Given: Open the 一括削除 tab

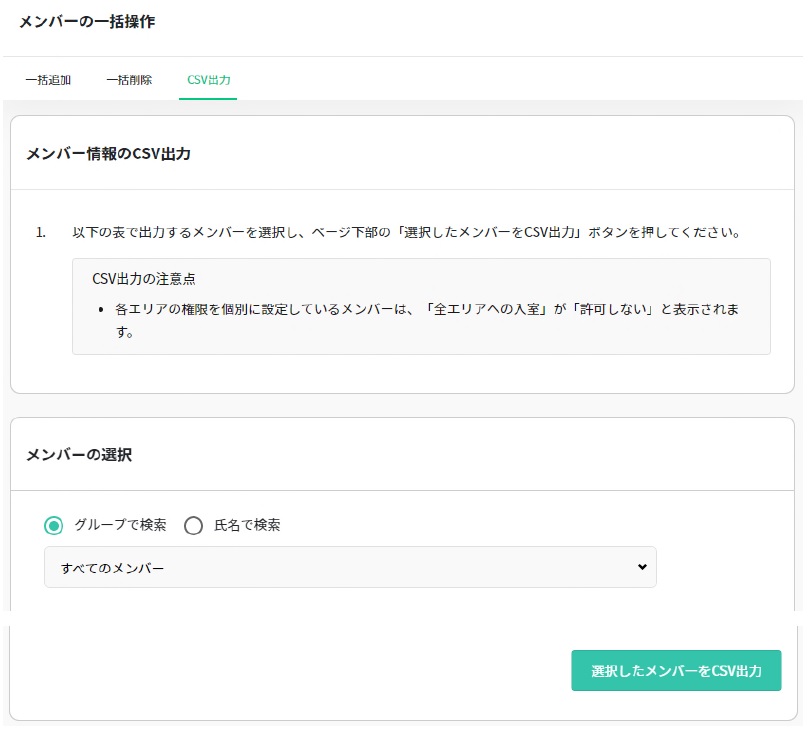Looking at the screenshot, I should tap(129, 80).
